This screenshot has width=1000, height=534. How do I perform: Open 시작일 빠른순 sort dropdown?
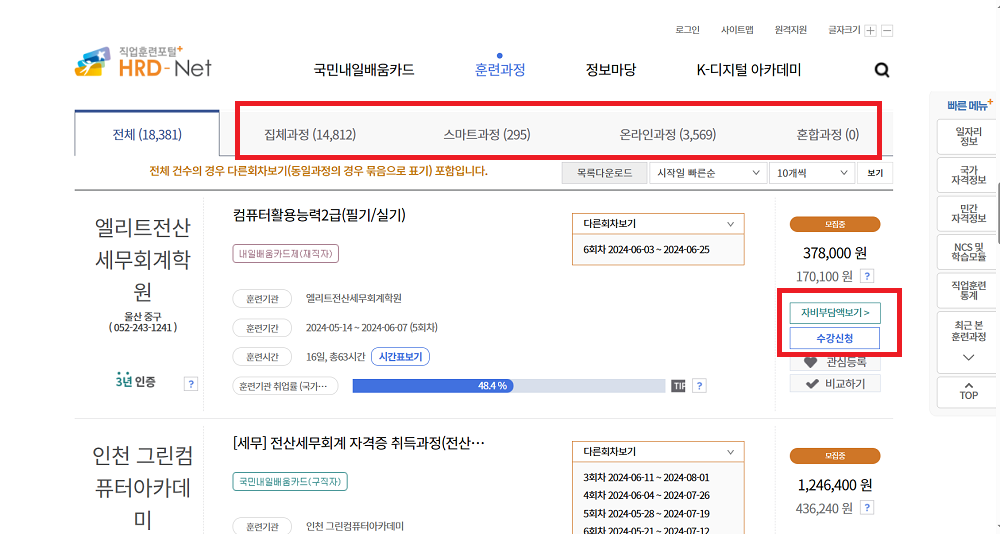707,173
